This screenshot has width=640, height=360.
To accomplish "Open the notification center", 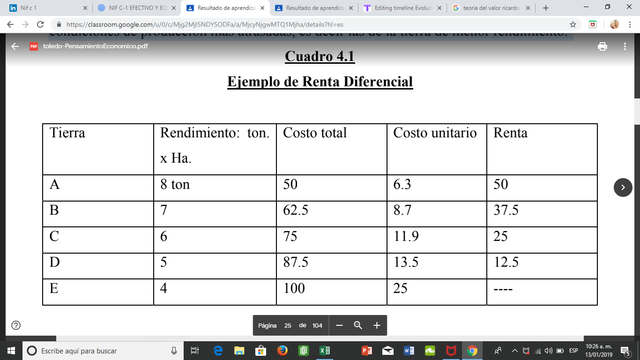I will click(625, 351).
